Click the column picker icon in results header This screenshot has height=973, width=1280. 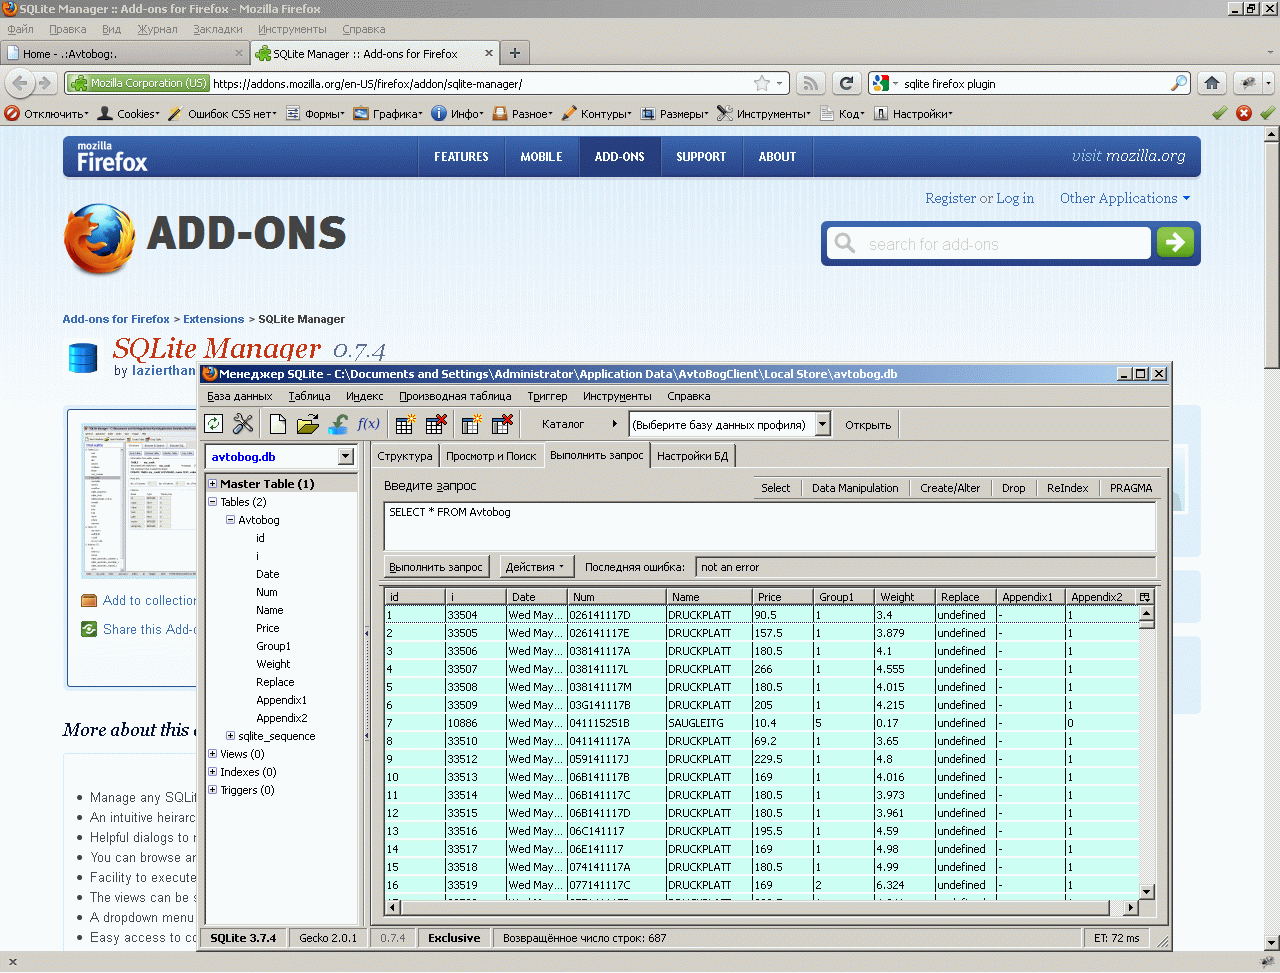[1145, 597]
